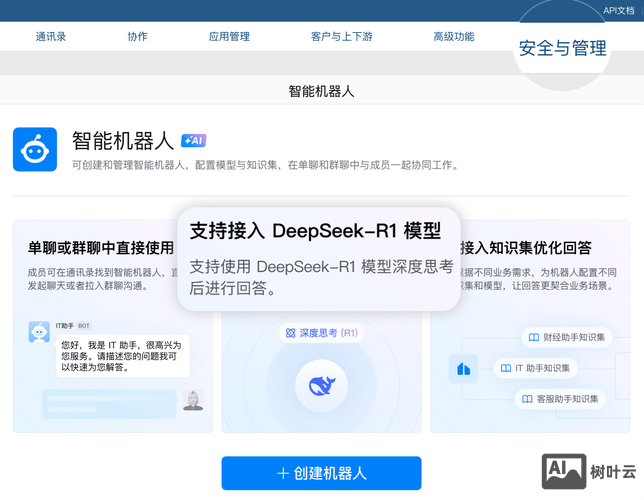The image size is (644, 500).
Task: Open the 安全与管理 tab
Action: (x=562, y=48)
